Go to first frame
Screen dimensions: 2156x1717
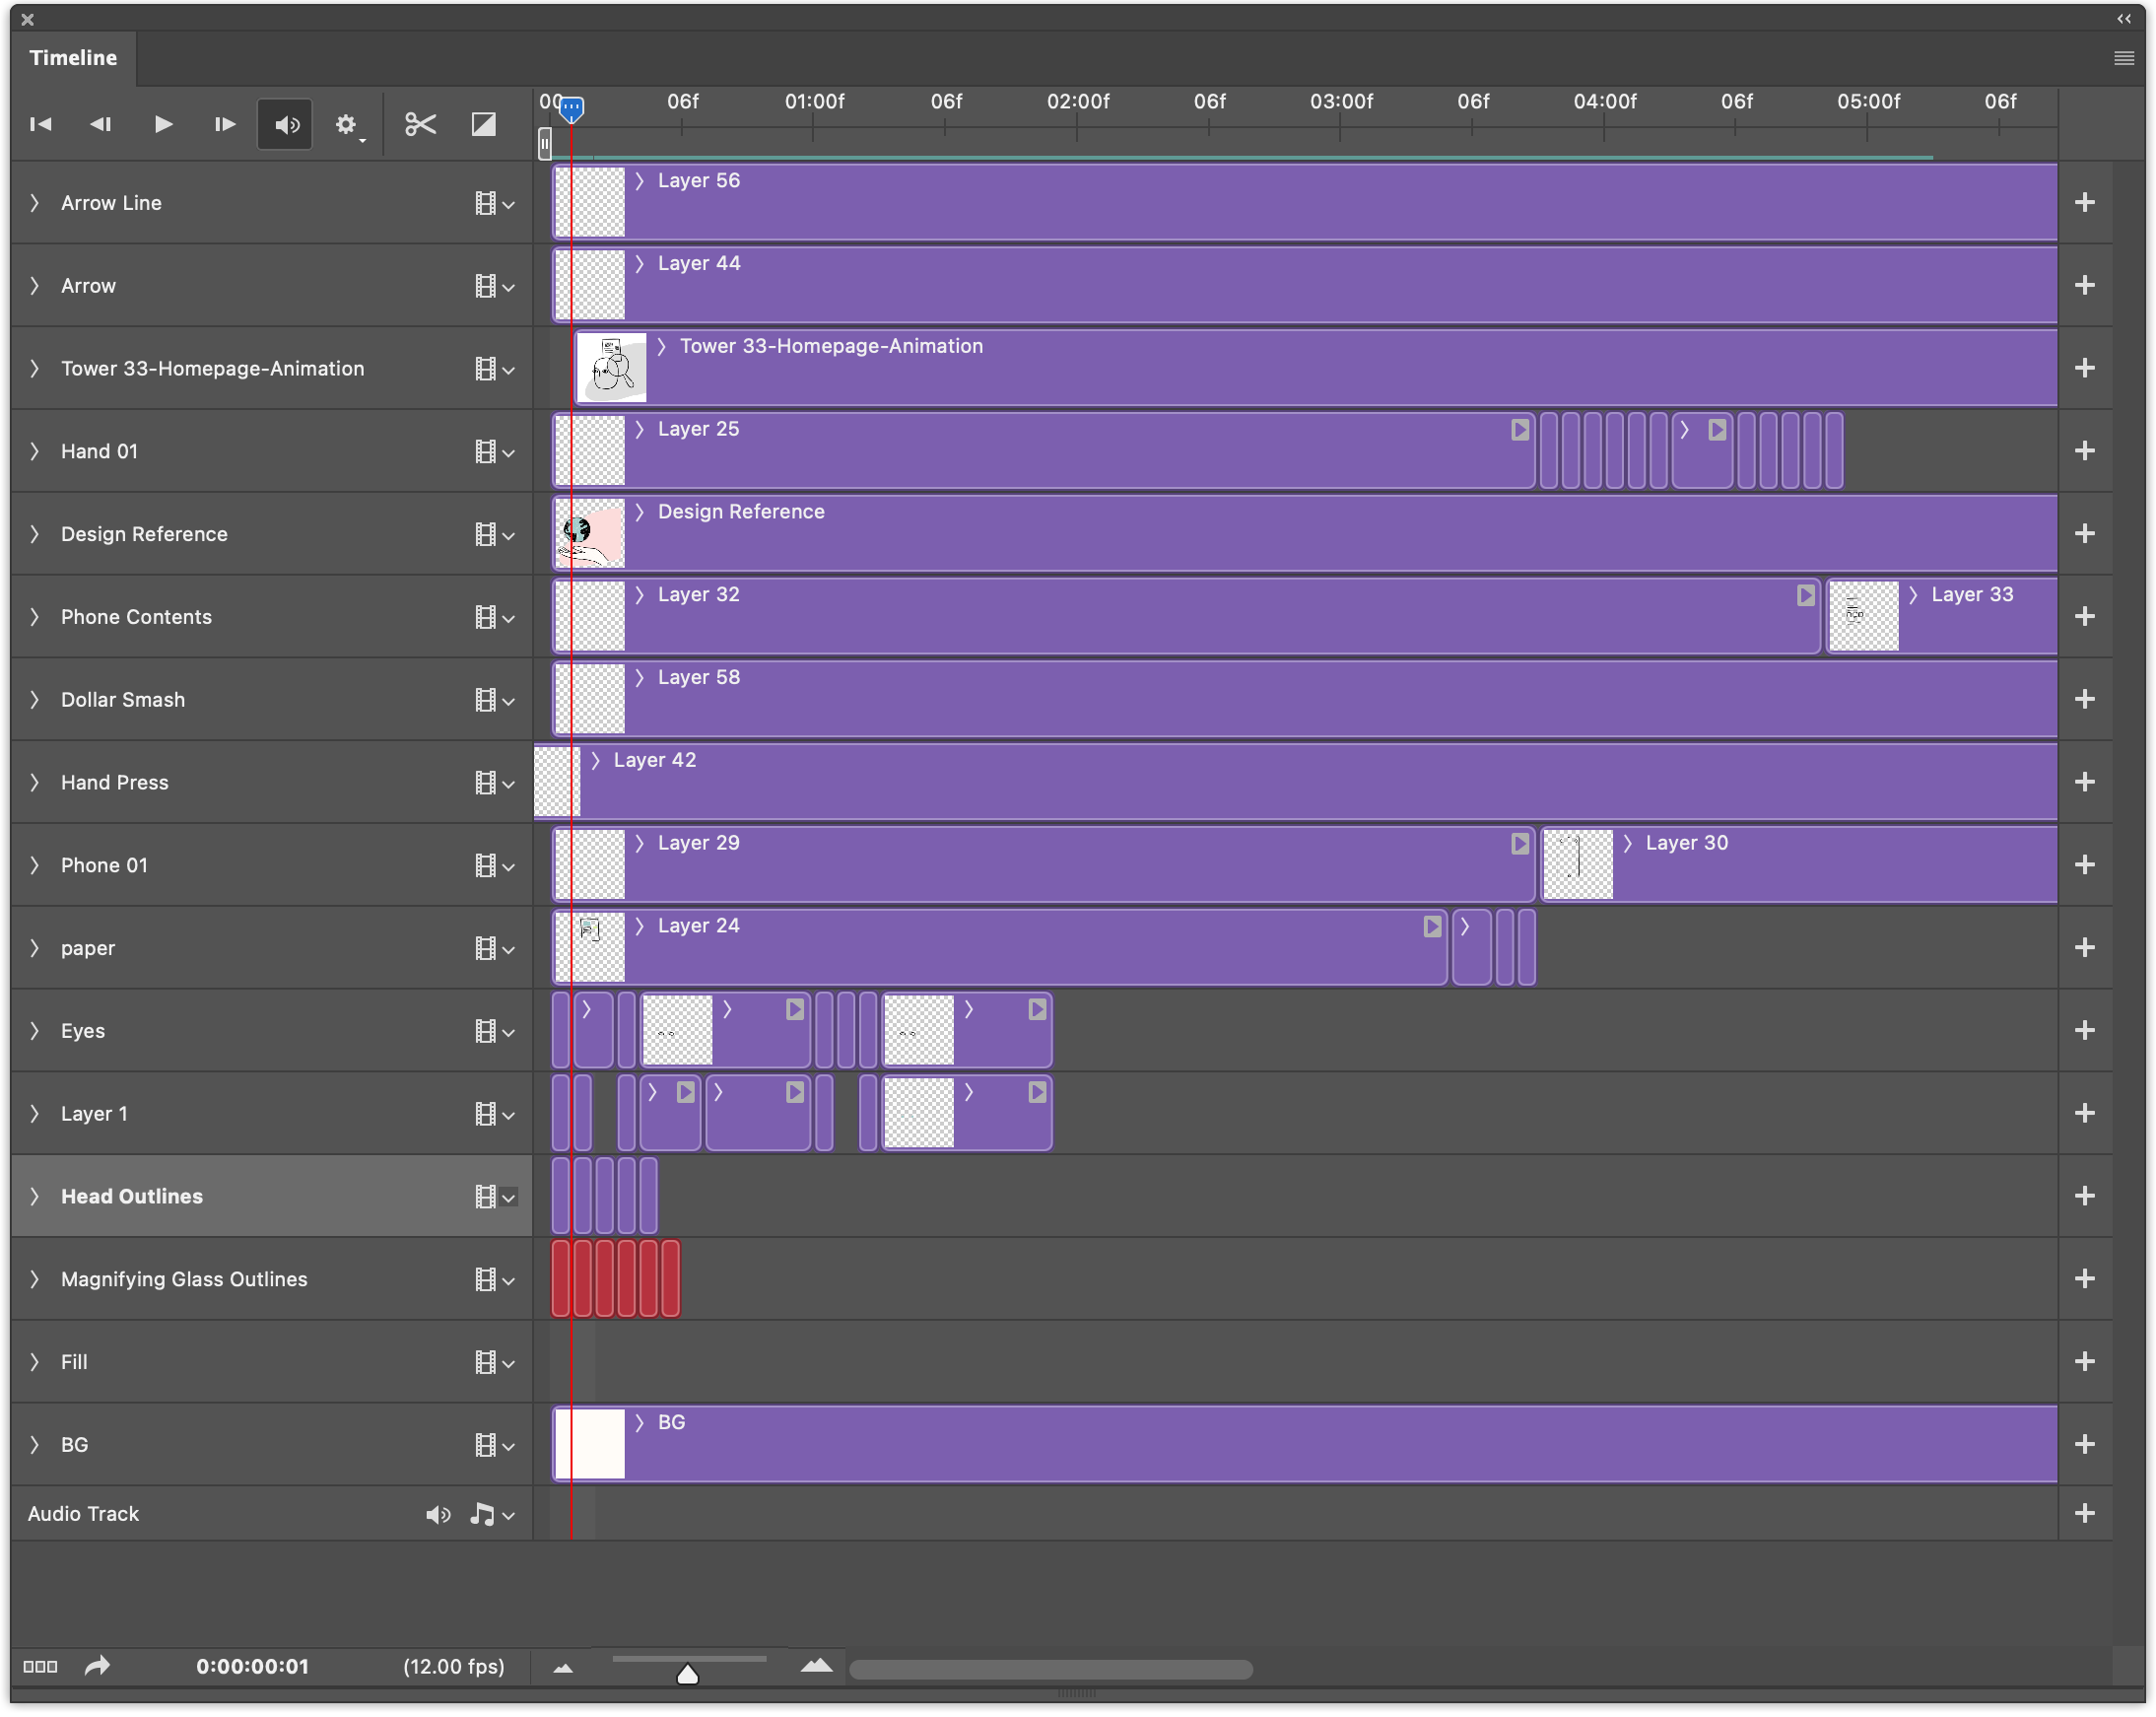point(41,124)
